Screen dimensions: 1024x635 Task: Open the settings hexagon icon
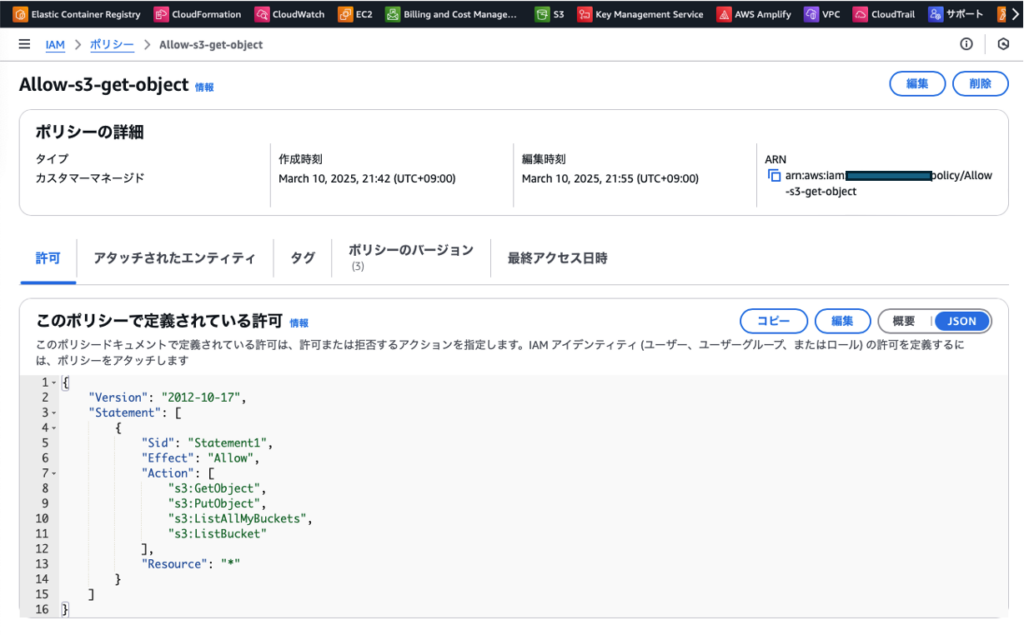click(x=1003, y=44)
